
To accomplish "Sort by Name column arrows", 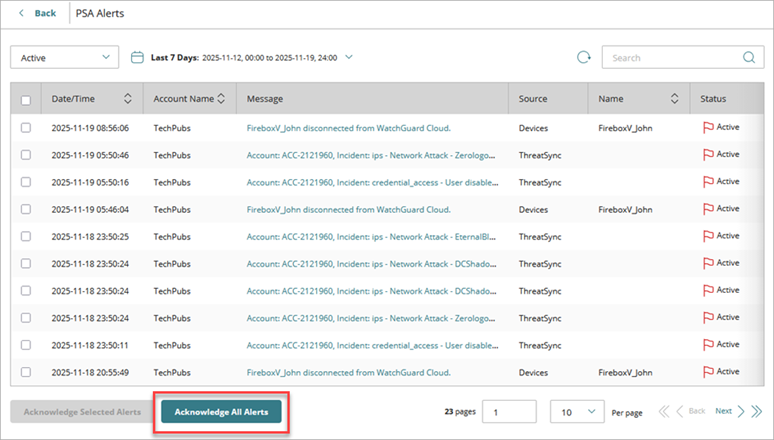I will coord(674,99).
